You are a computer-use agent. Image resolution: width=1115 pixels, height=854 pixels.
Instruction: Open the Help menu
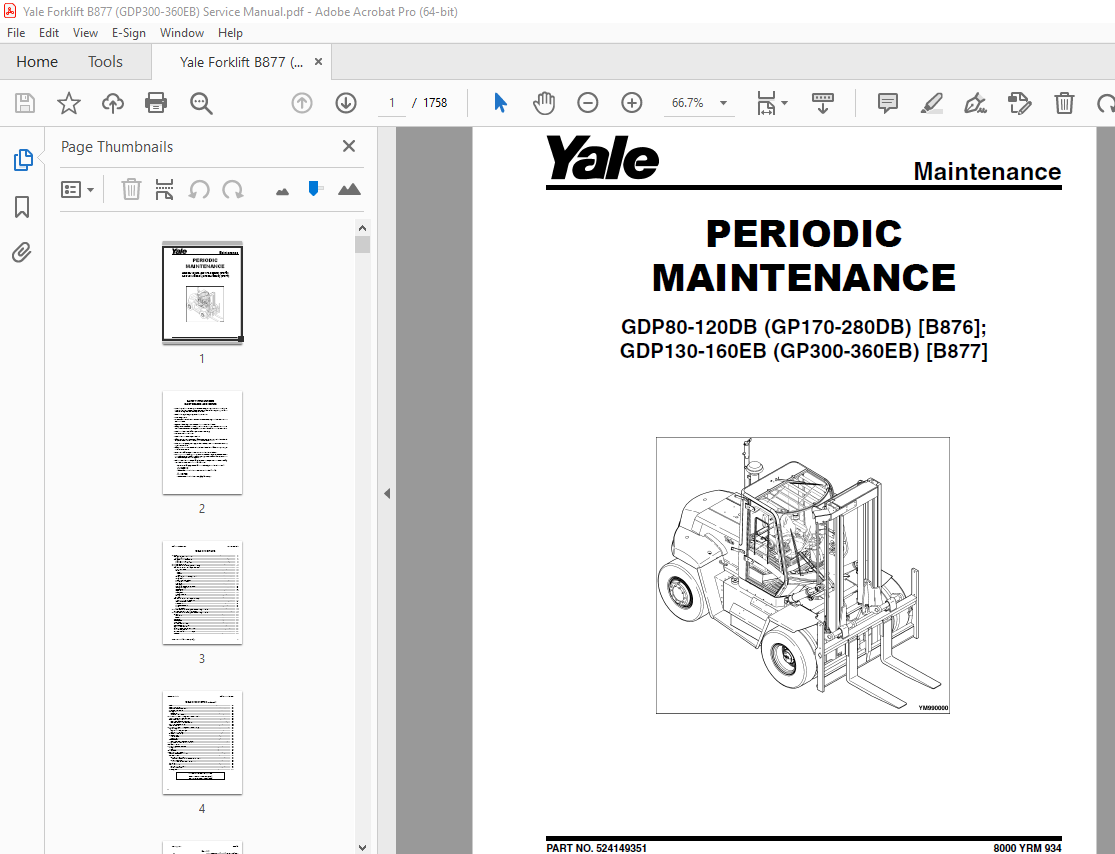pos(230,33)
